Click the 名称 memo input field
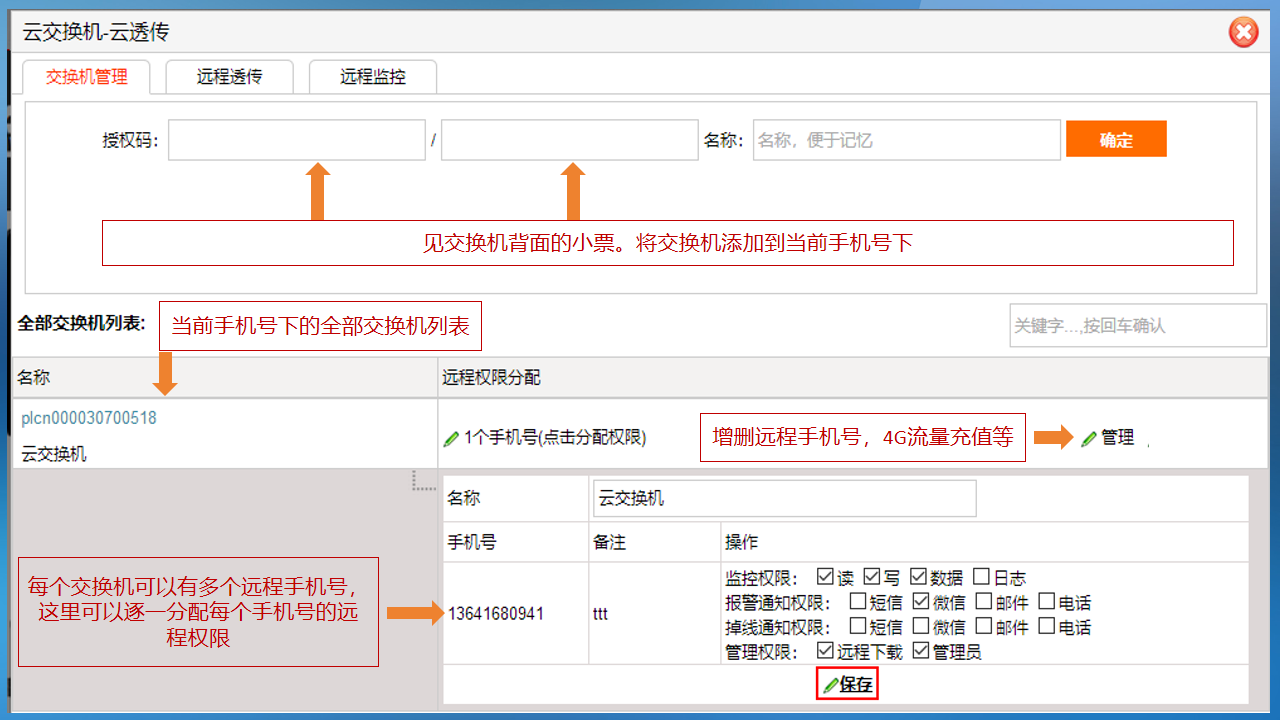 click(x=907, y=140)
